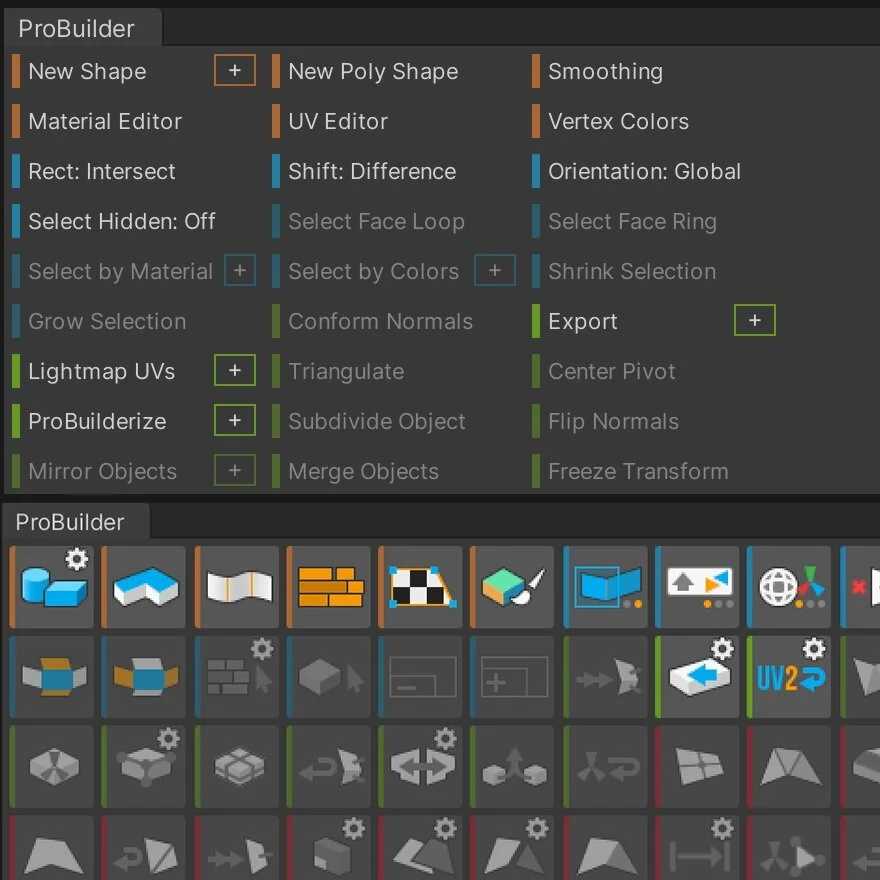This screenshot has width=880, height=880.
Task: Click the gear on the Mirror Objects icon
Action: point(446,739)
